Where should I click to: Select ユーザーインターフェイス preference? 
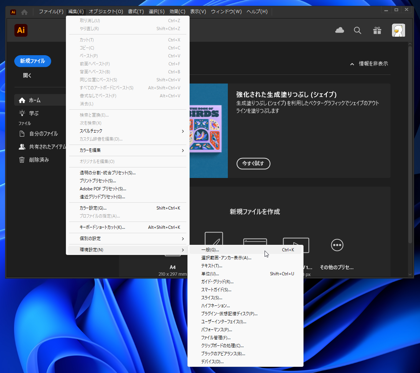pos(246,322)
